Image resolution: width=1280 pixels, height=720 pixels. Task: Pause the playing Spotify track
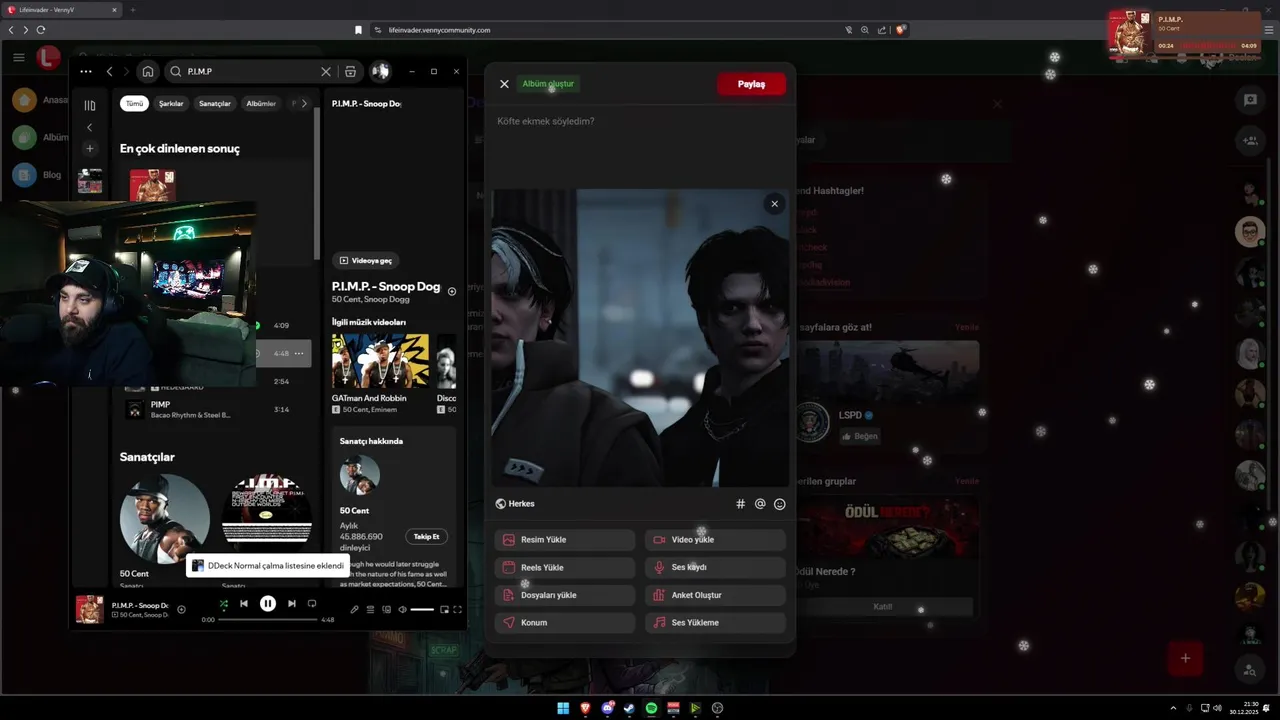point(268,604)
